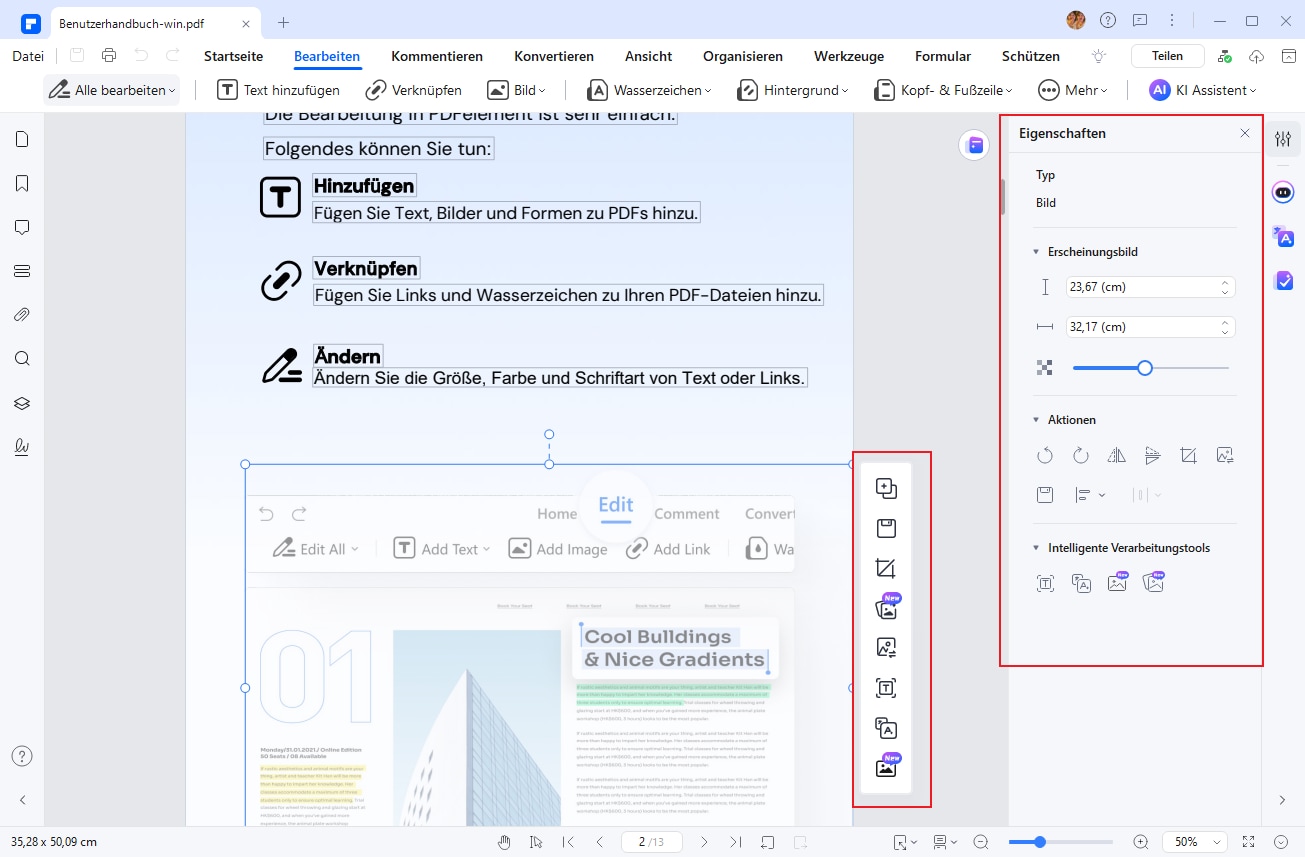Toggle fullscreen view in status bar
1305x857 pixels.
coord(1248,842)
